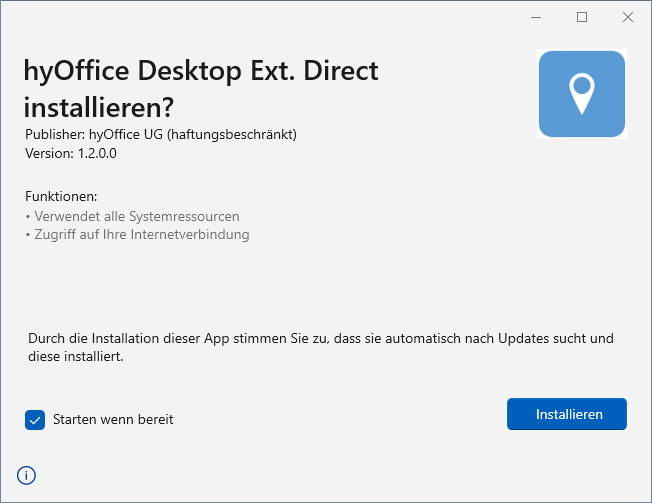This screenshot has height=503, width=652.
Task: Maximize the installer window
Action: tap(581, 17)
